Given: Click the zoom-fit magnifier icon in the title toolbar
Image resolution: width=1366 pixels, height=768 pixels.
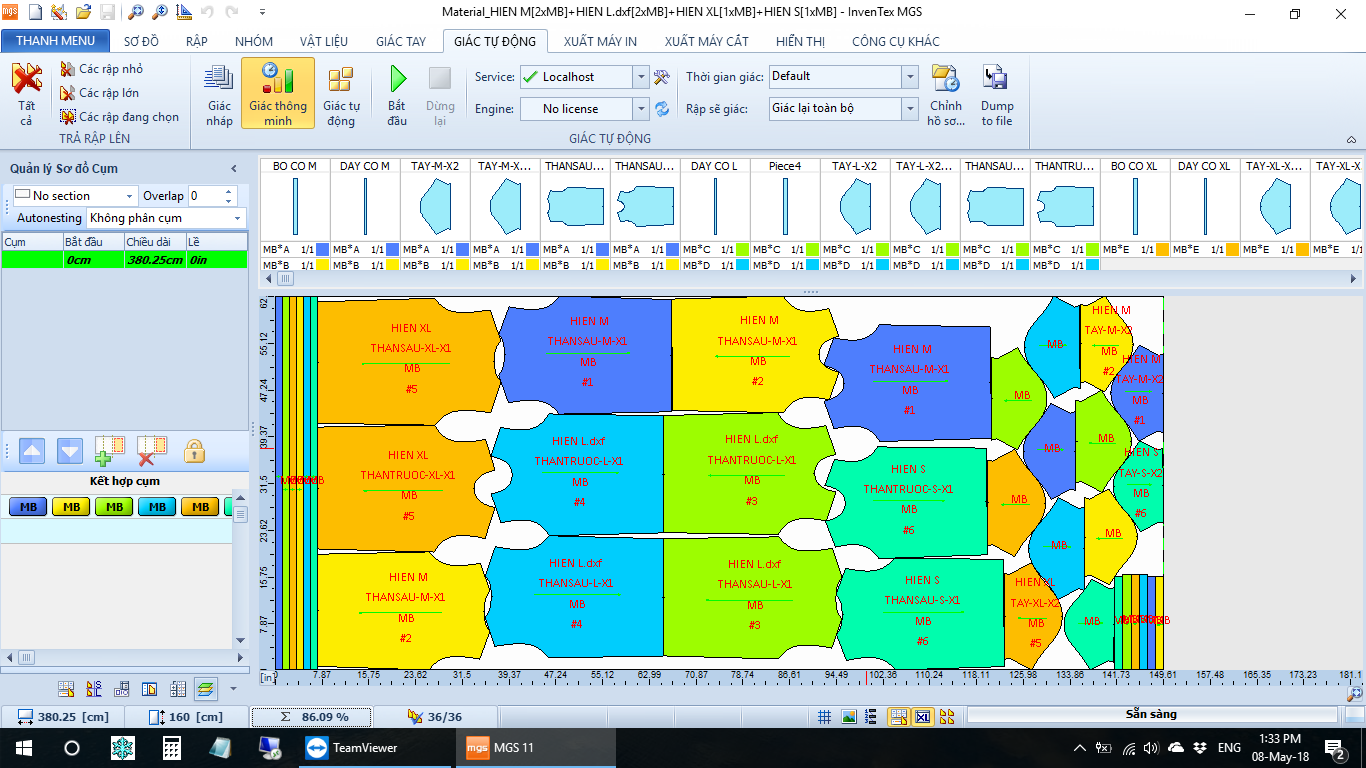Looking at the screenshot, I should point(137,13).
